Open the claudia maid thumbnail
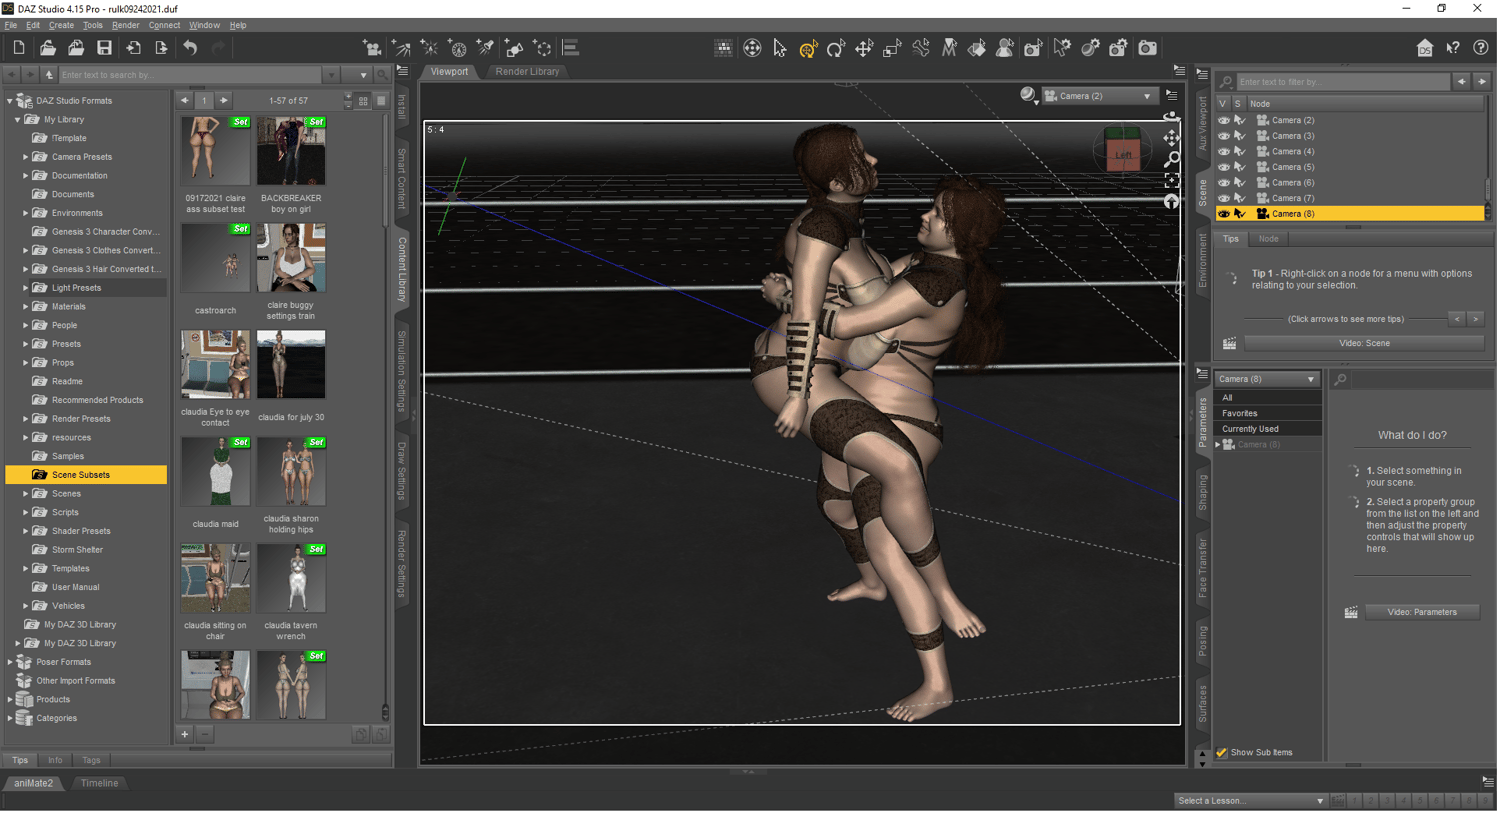 tap(215, 471)
